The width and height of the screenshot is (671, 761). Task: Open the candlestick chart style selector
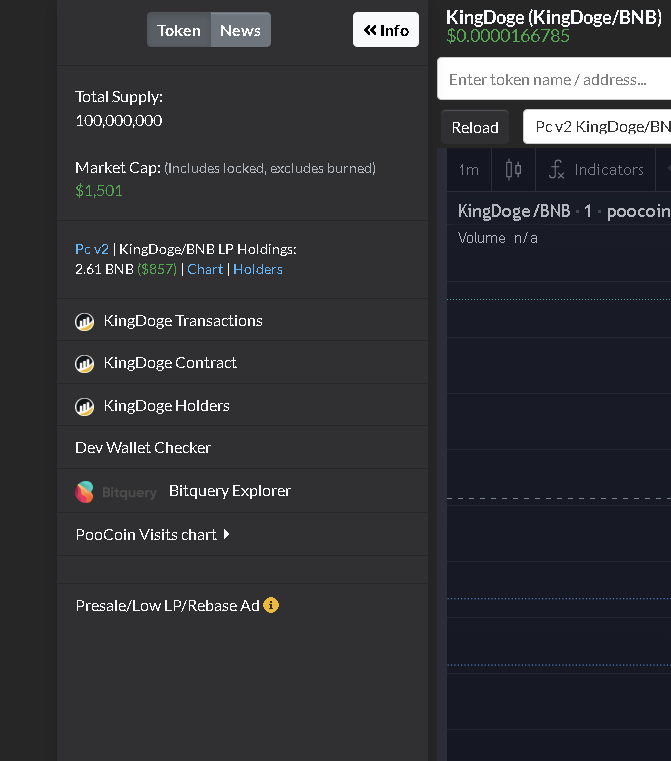point(513,170)
